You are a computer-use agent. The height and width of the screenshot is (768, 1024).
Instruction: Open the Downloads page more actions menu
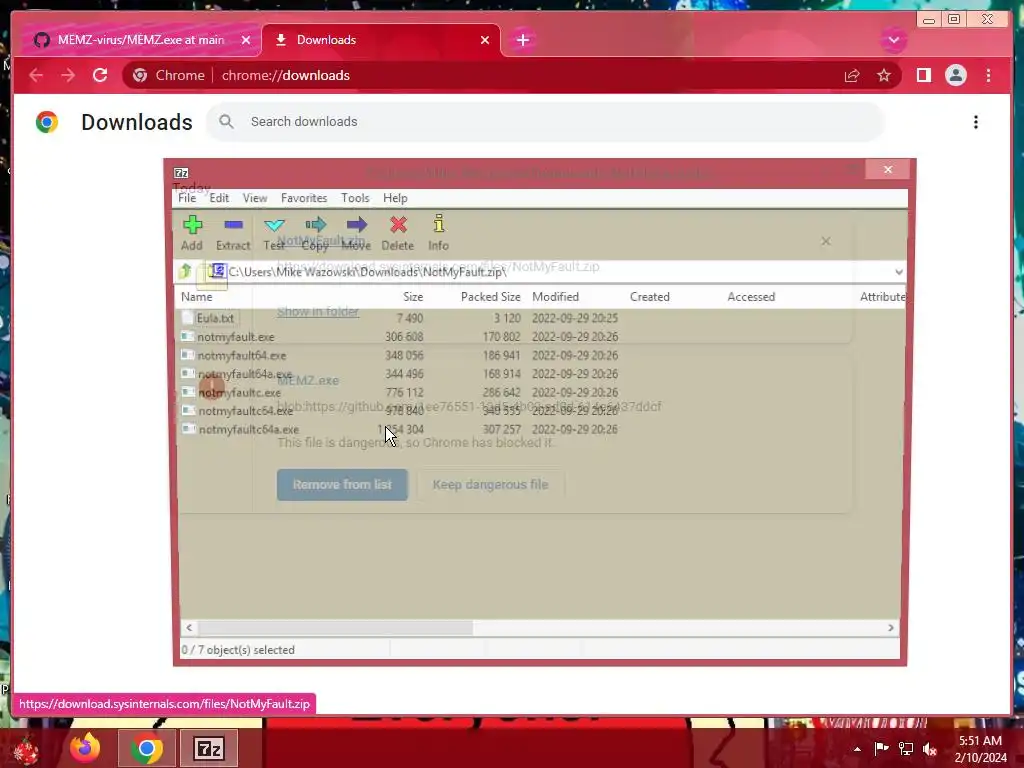(976, 122)
